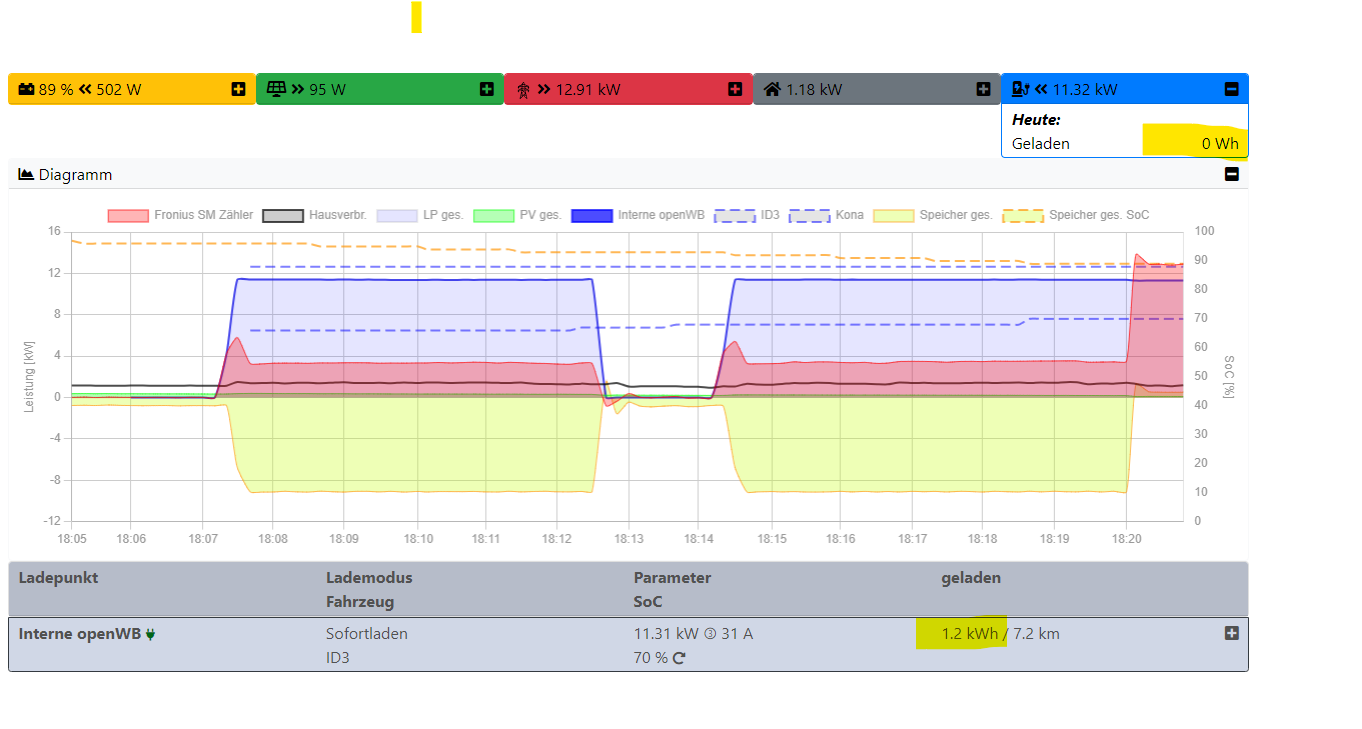Screen dimensions: 1362x729
Task: Click the Parameter column header
Action: 673,577
